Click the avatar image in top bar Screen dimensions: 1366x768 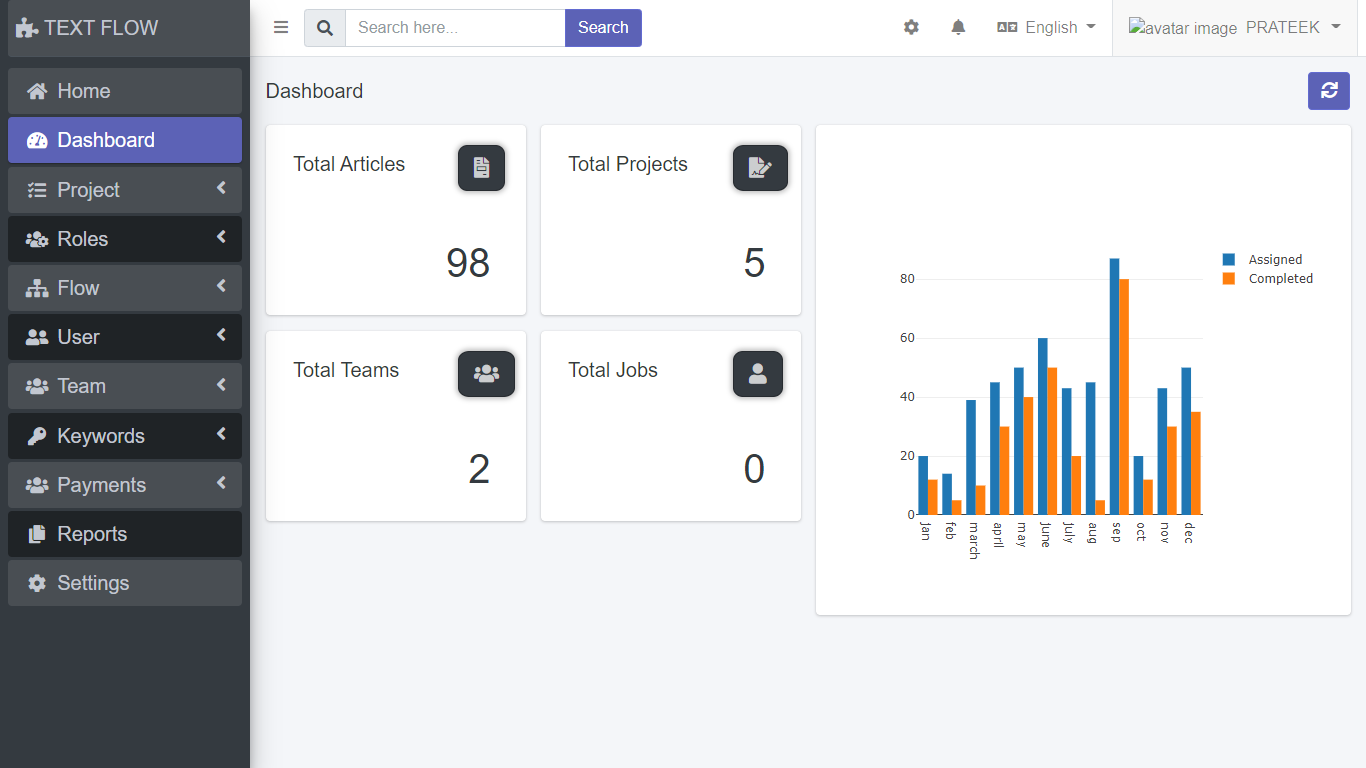click(1183, 28)
